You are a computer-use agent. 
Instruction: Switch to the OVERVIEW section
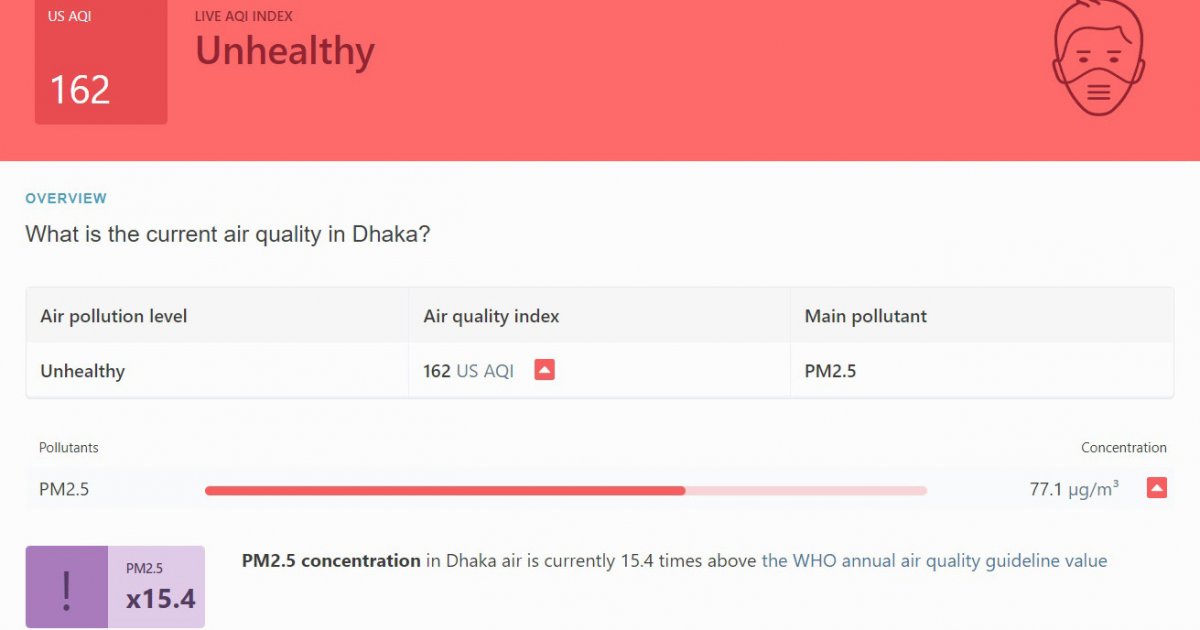[x=66, y=198]
